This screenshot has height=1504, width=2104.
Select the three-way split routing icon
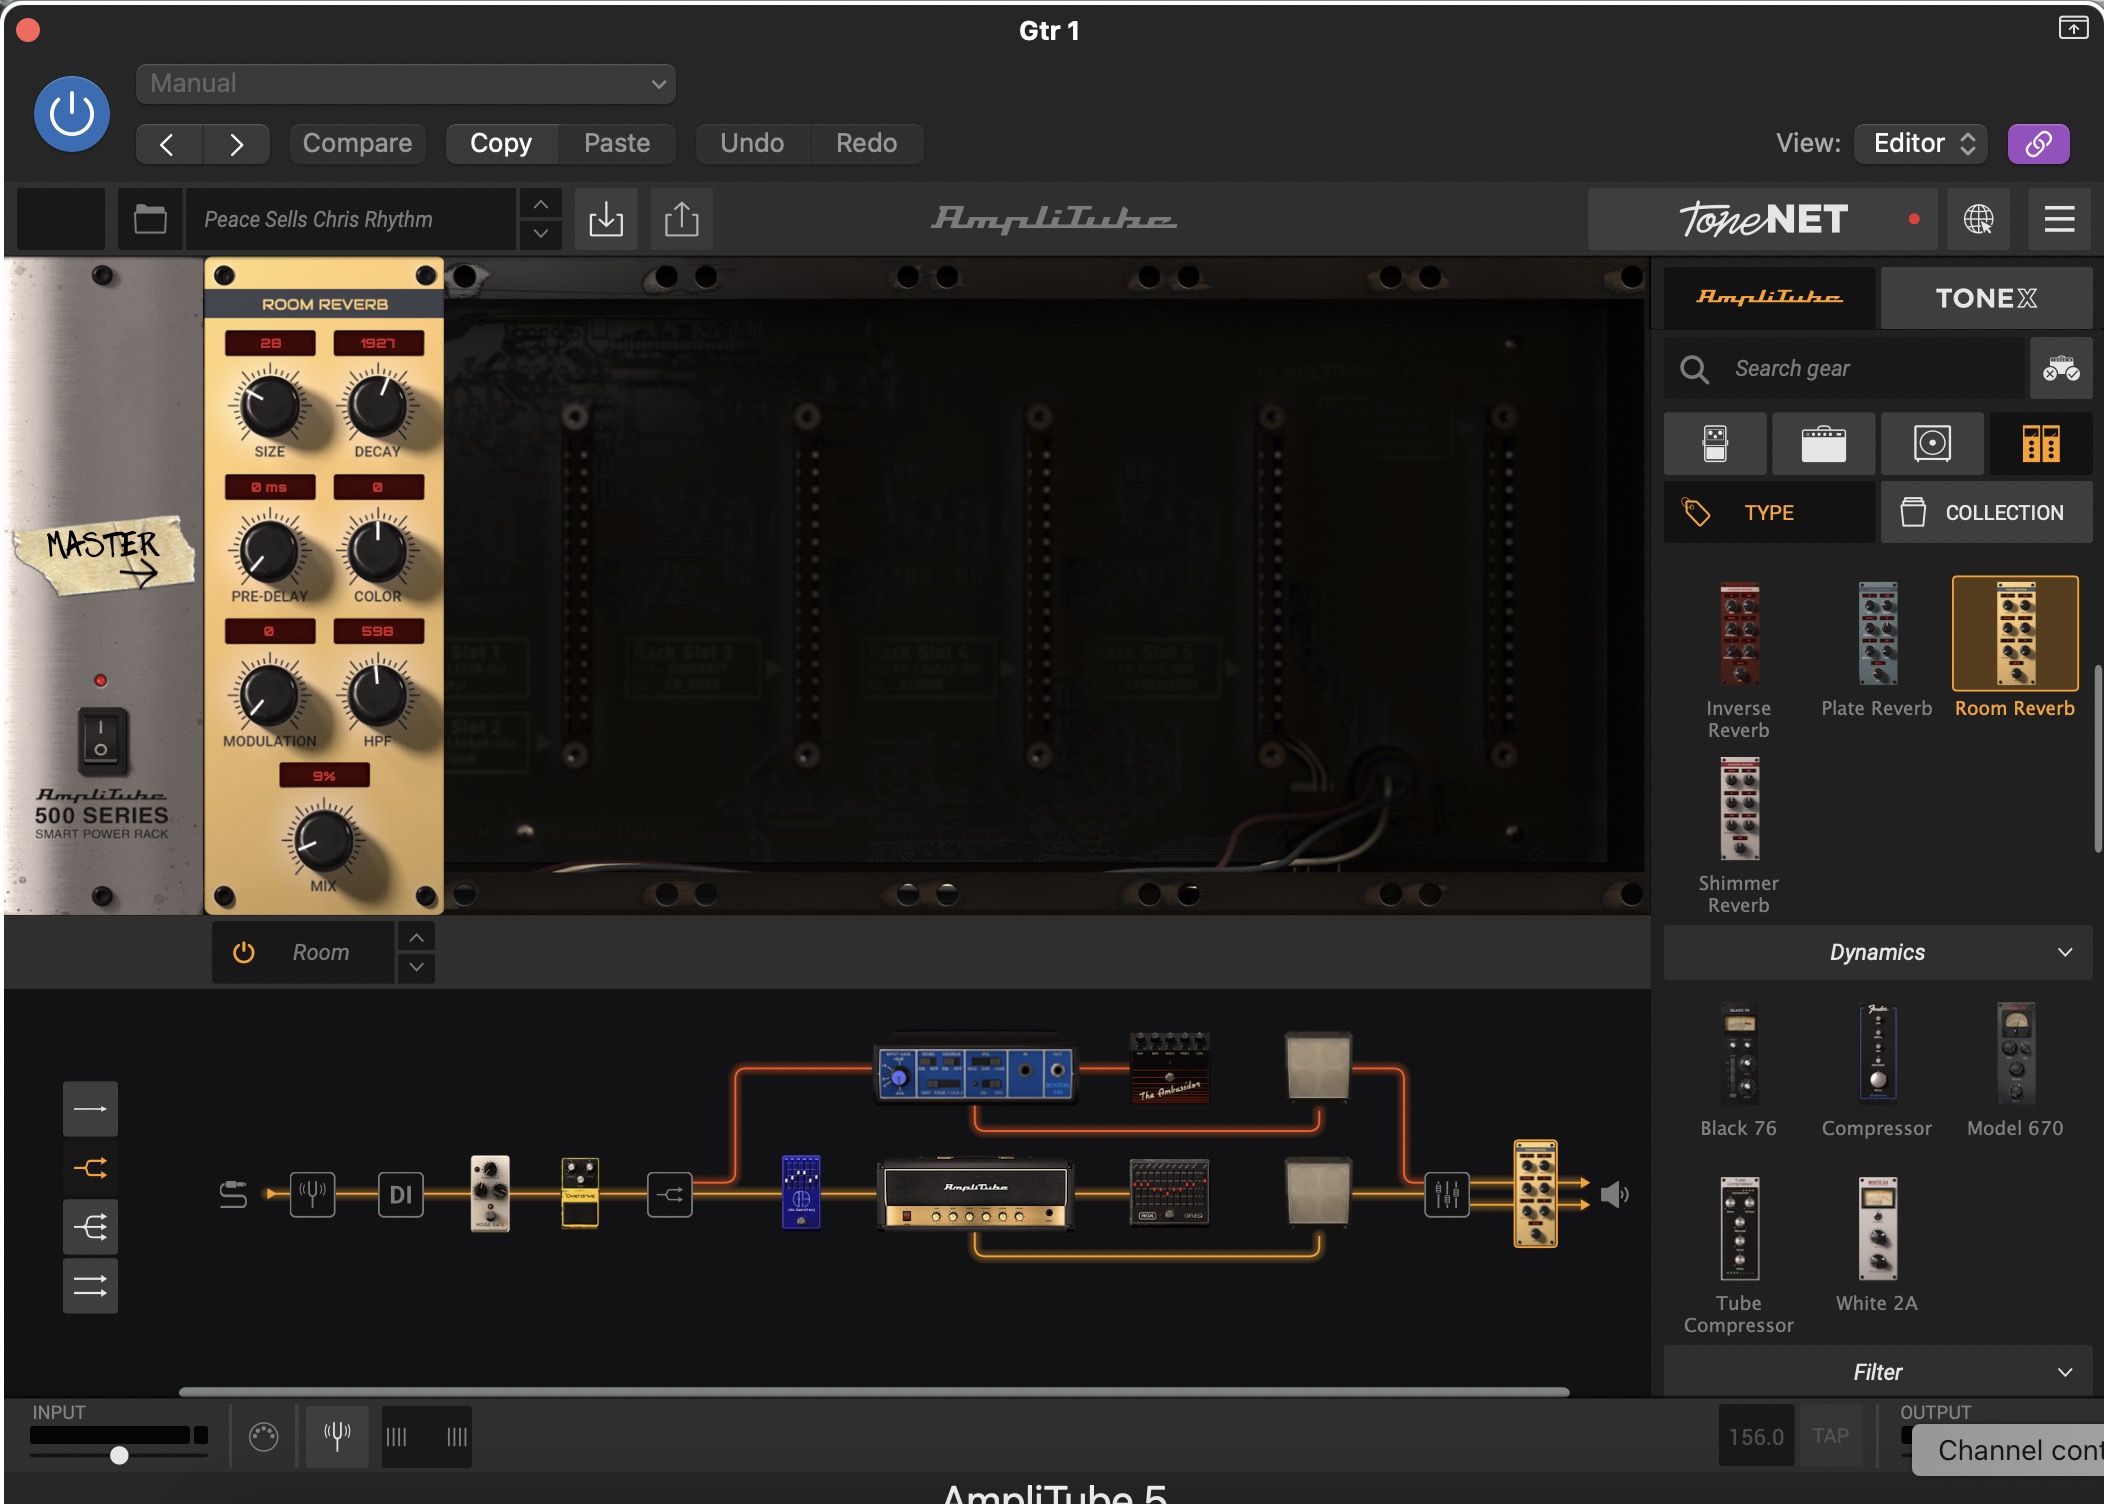90,1226
